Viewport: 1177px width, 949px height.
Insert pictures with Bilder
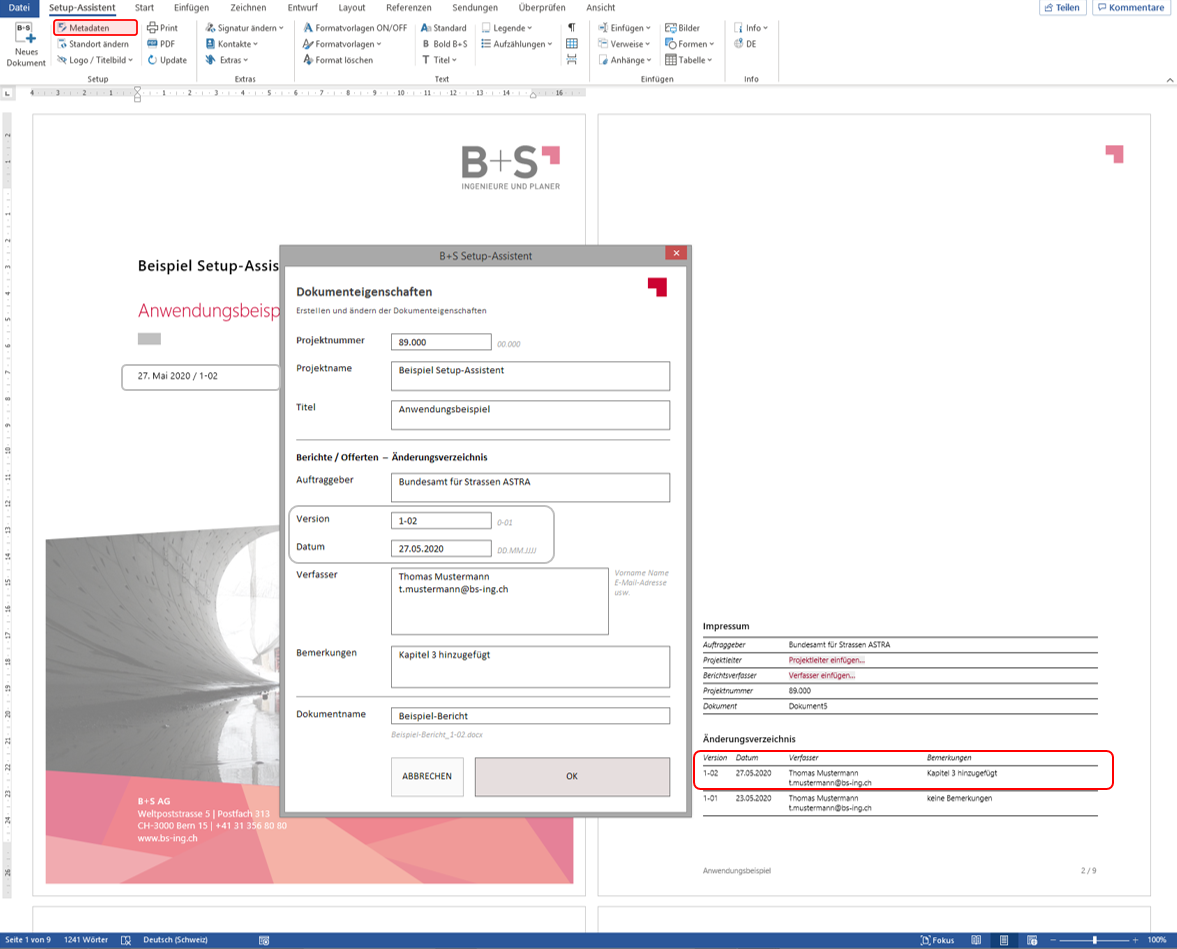pyautogui.click(x=682, y=28)
